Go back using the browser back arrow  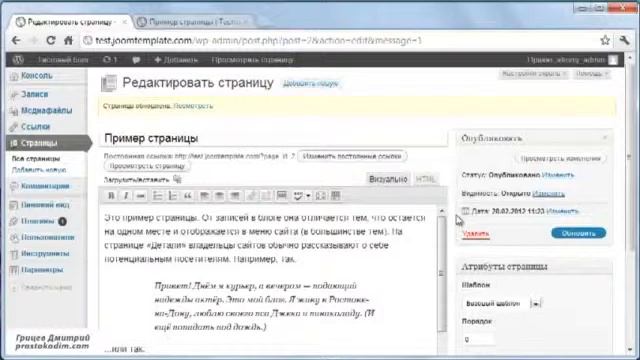click(x=16, y=40)
